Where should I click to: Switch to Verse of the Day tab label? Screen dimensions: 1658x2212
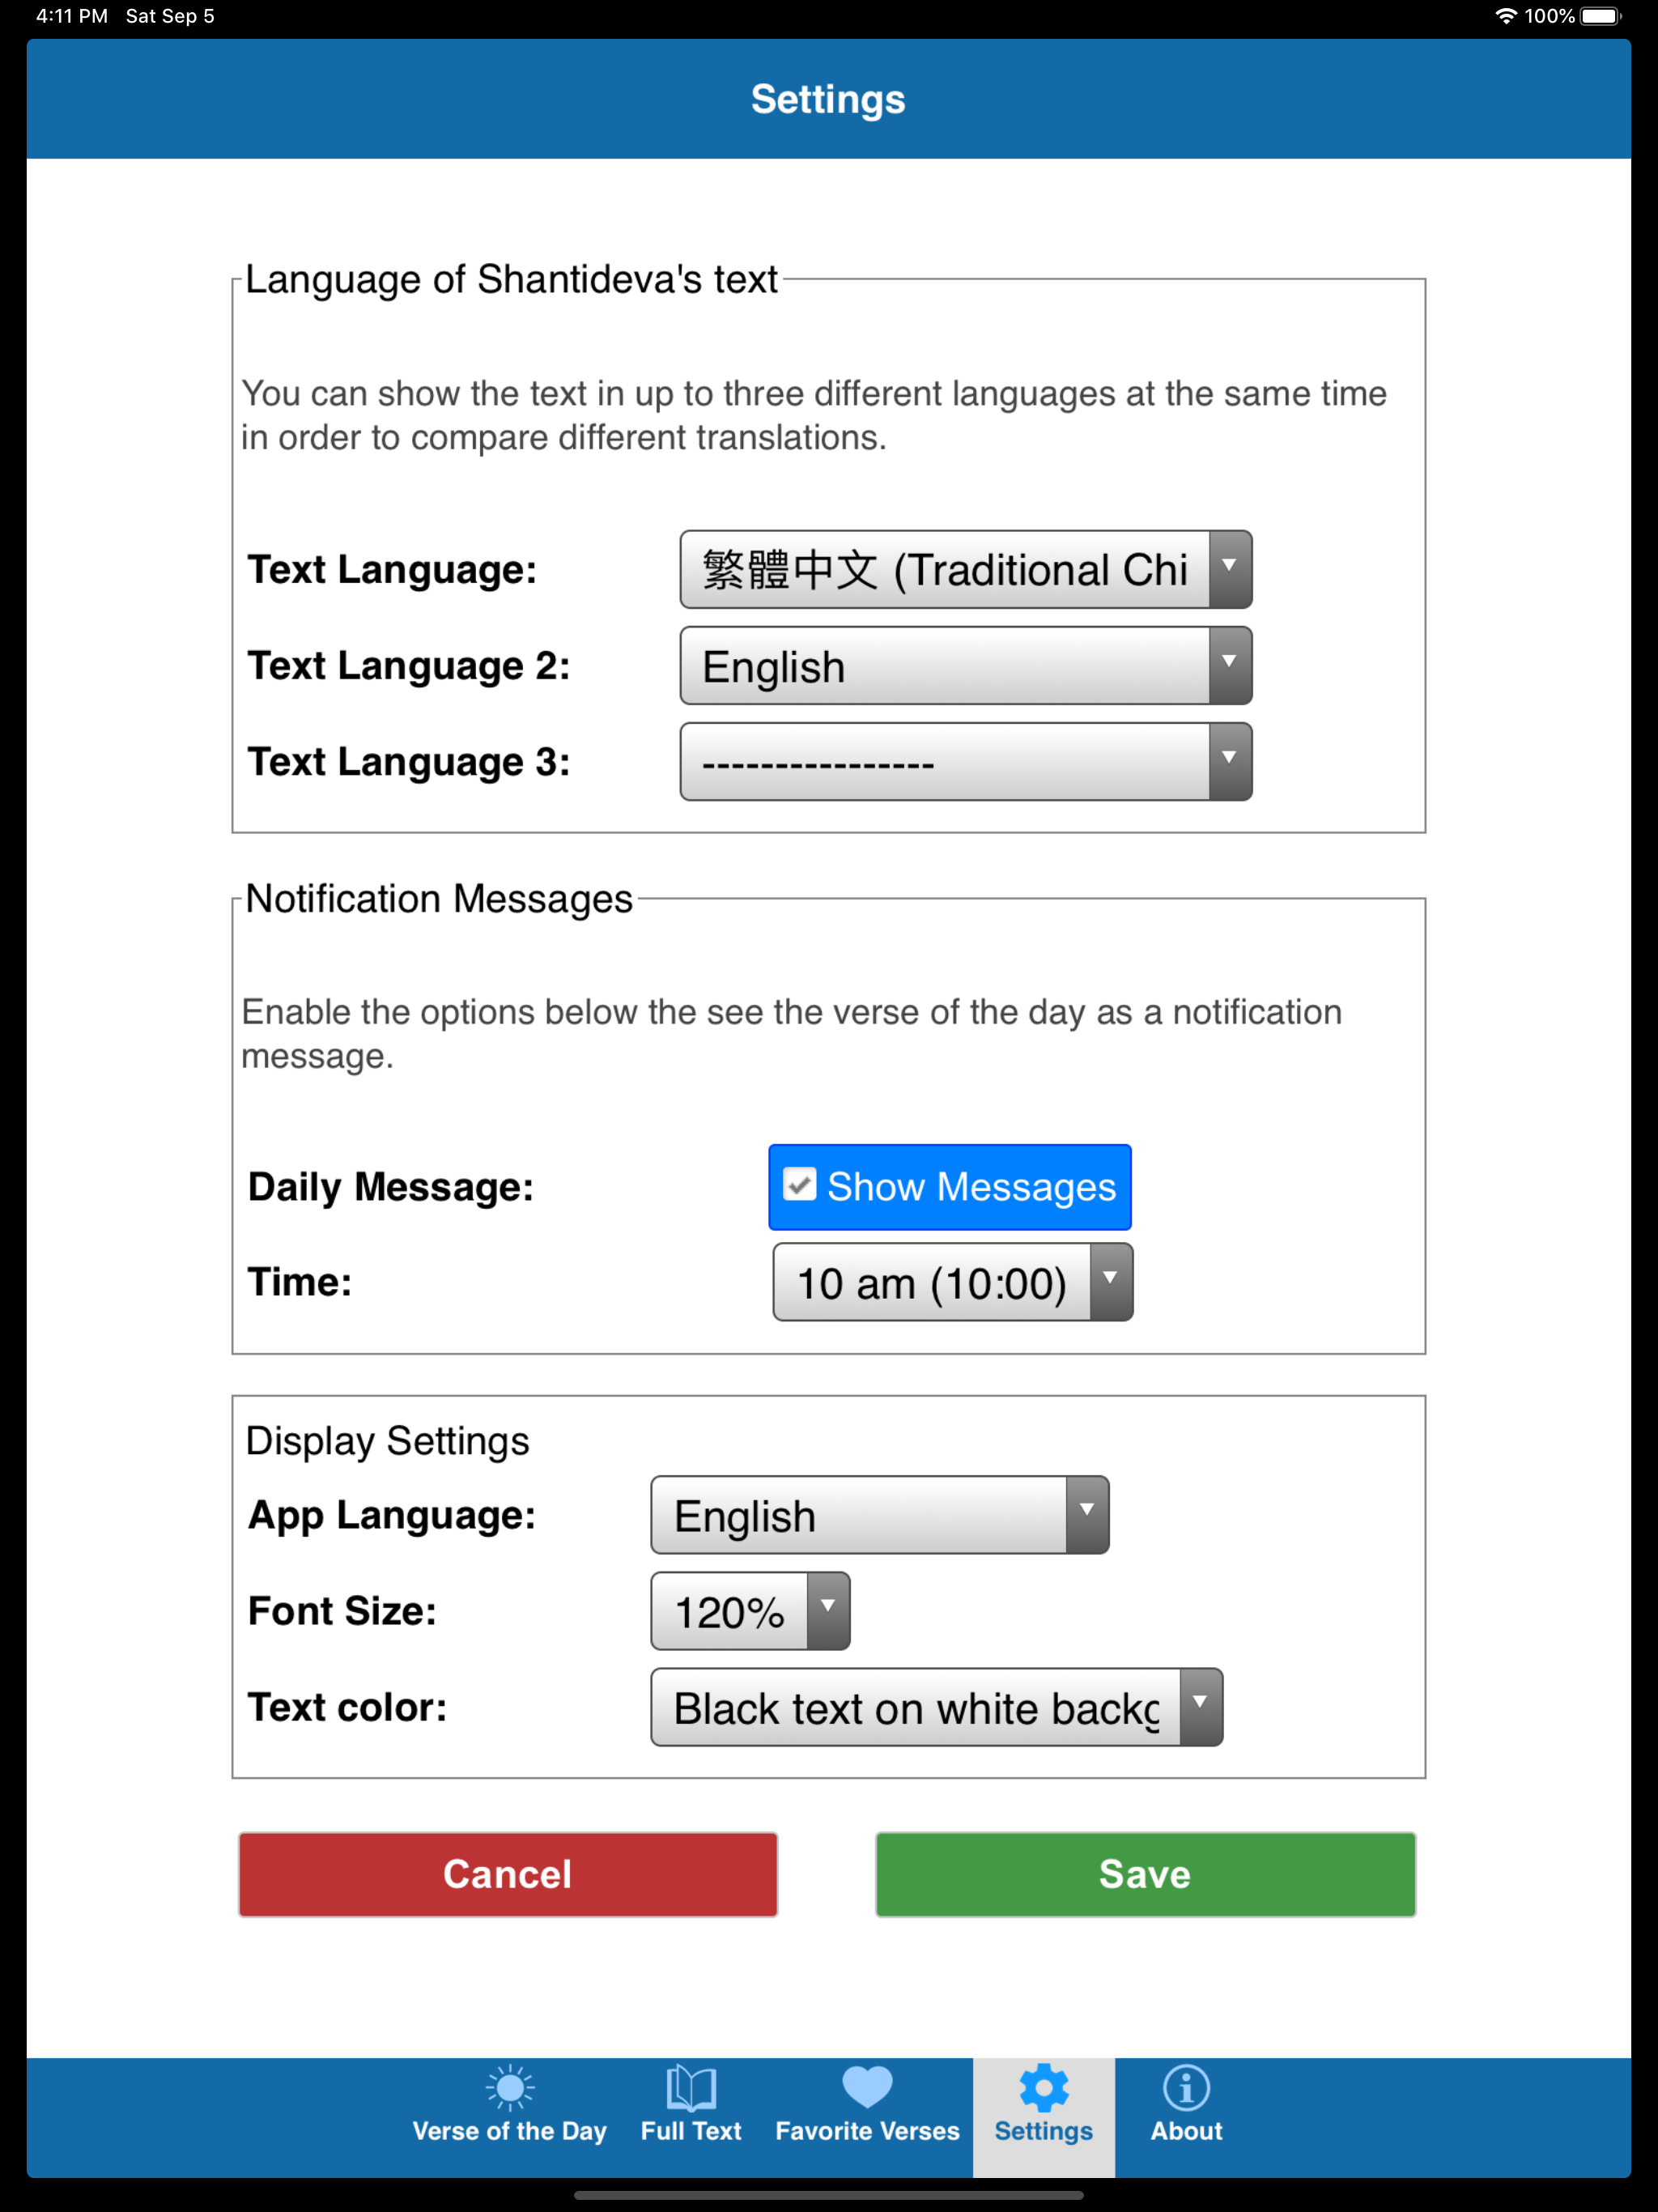pos(510,2131)
